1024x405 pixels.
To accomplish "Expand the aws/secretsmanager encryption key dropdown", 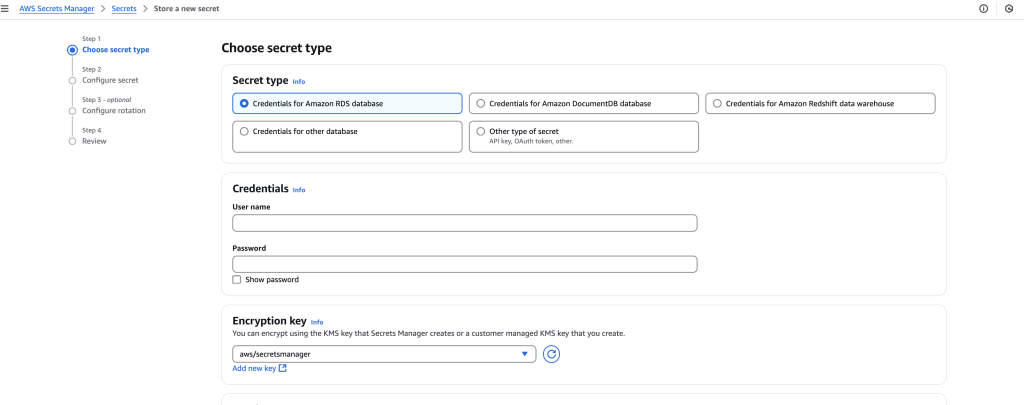I will point(384,354).
